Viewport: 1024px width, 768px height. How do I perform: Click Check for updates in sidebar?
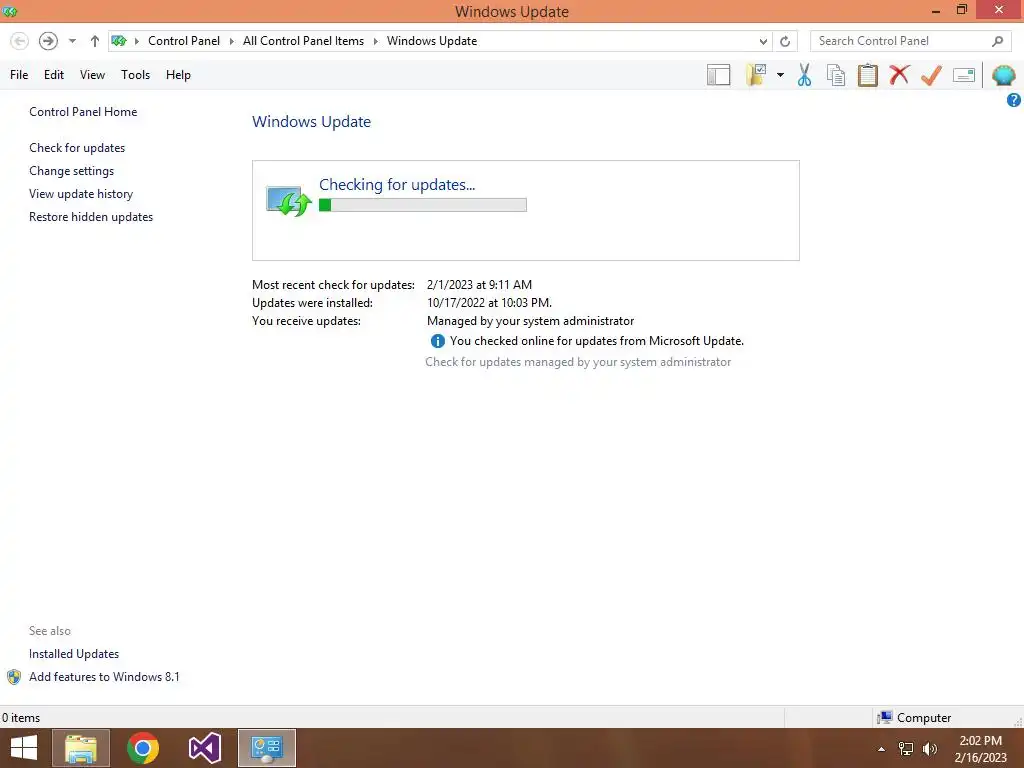(77, 148)
